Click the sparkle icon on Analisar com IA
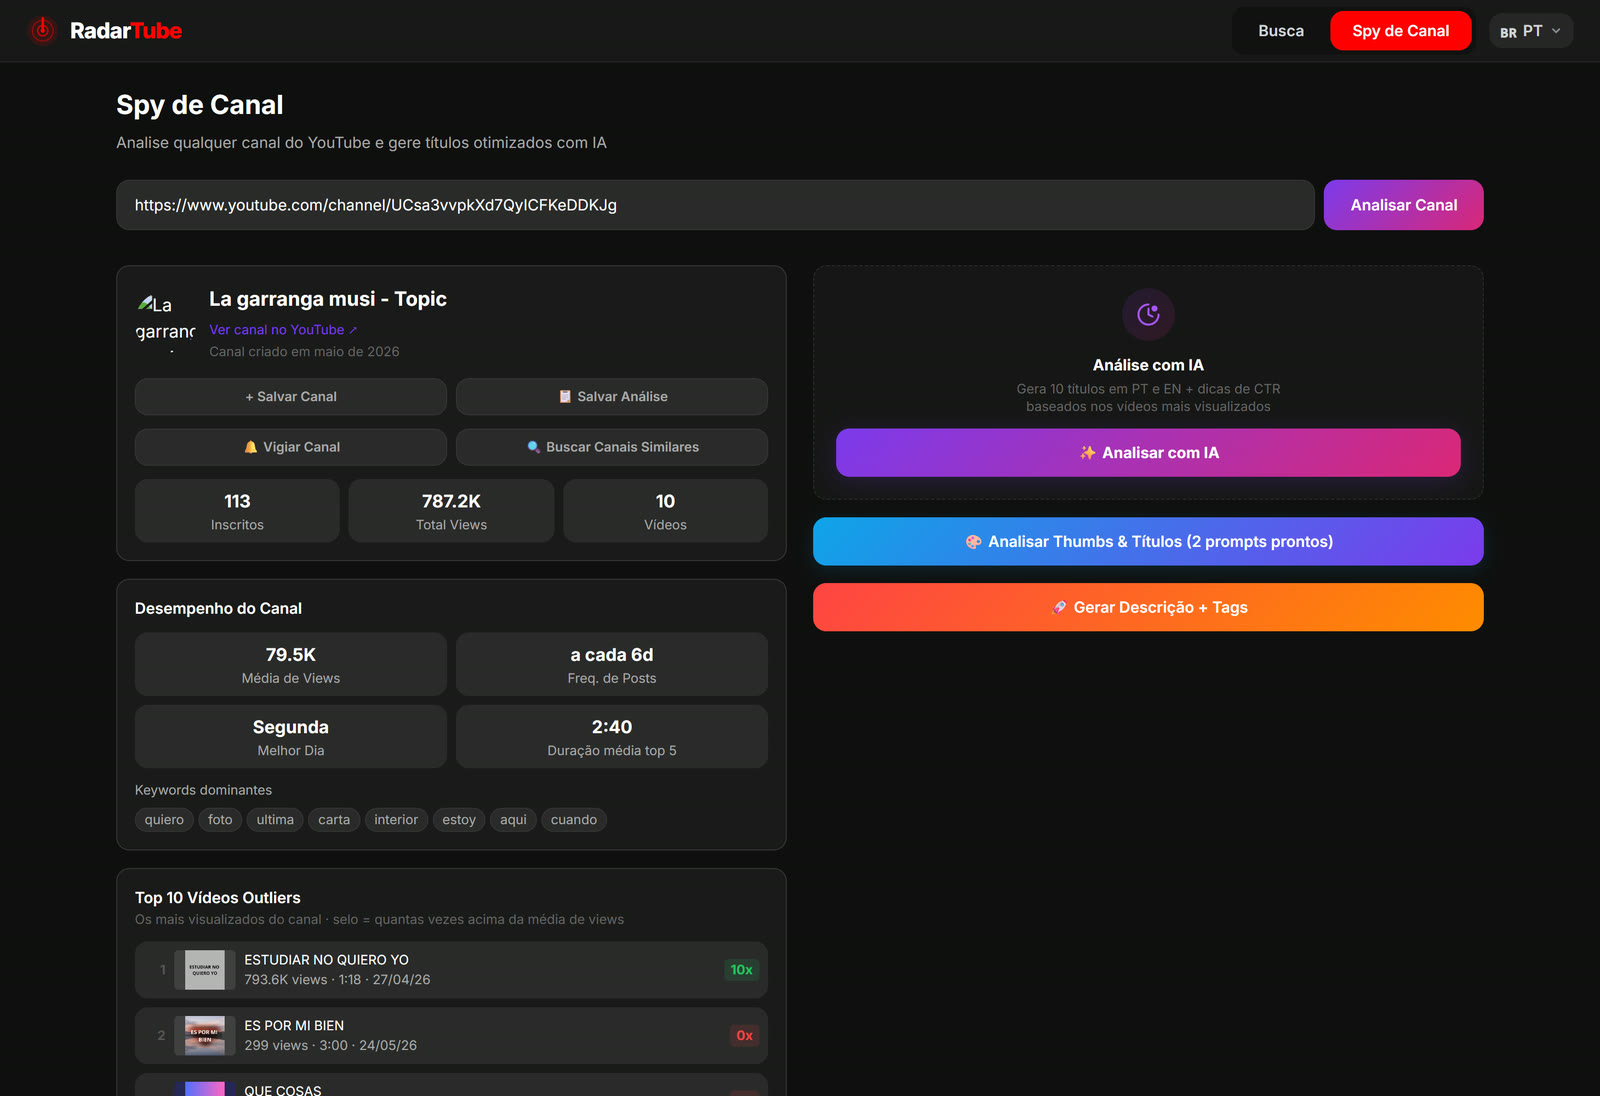1600x1096 pixels. [1088, 453]
